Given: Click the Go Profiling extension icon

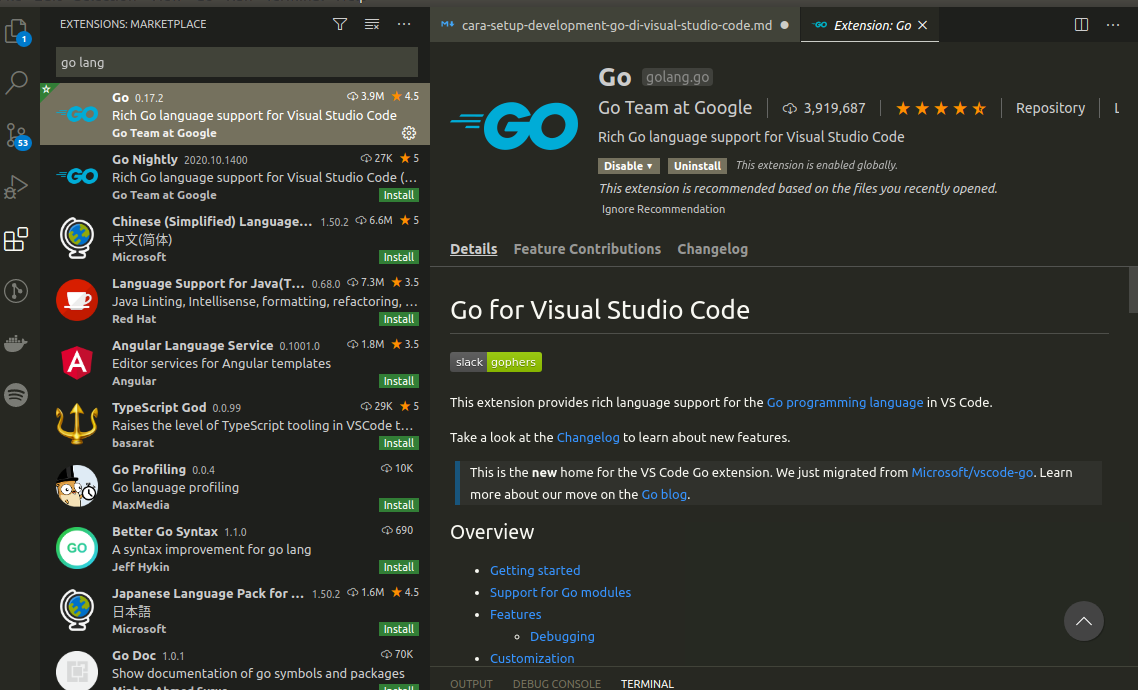Looking at the screenshot, I should (x=77, y=486).
